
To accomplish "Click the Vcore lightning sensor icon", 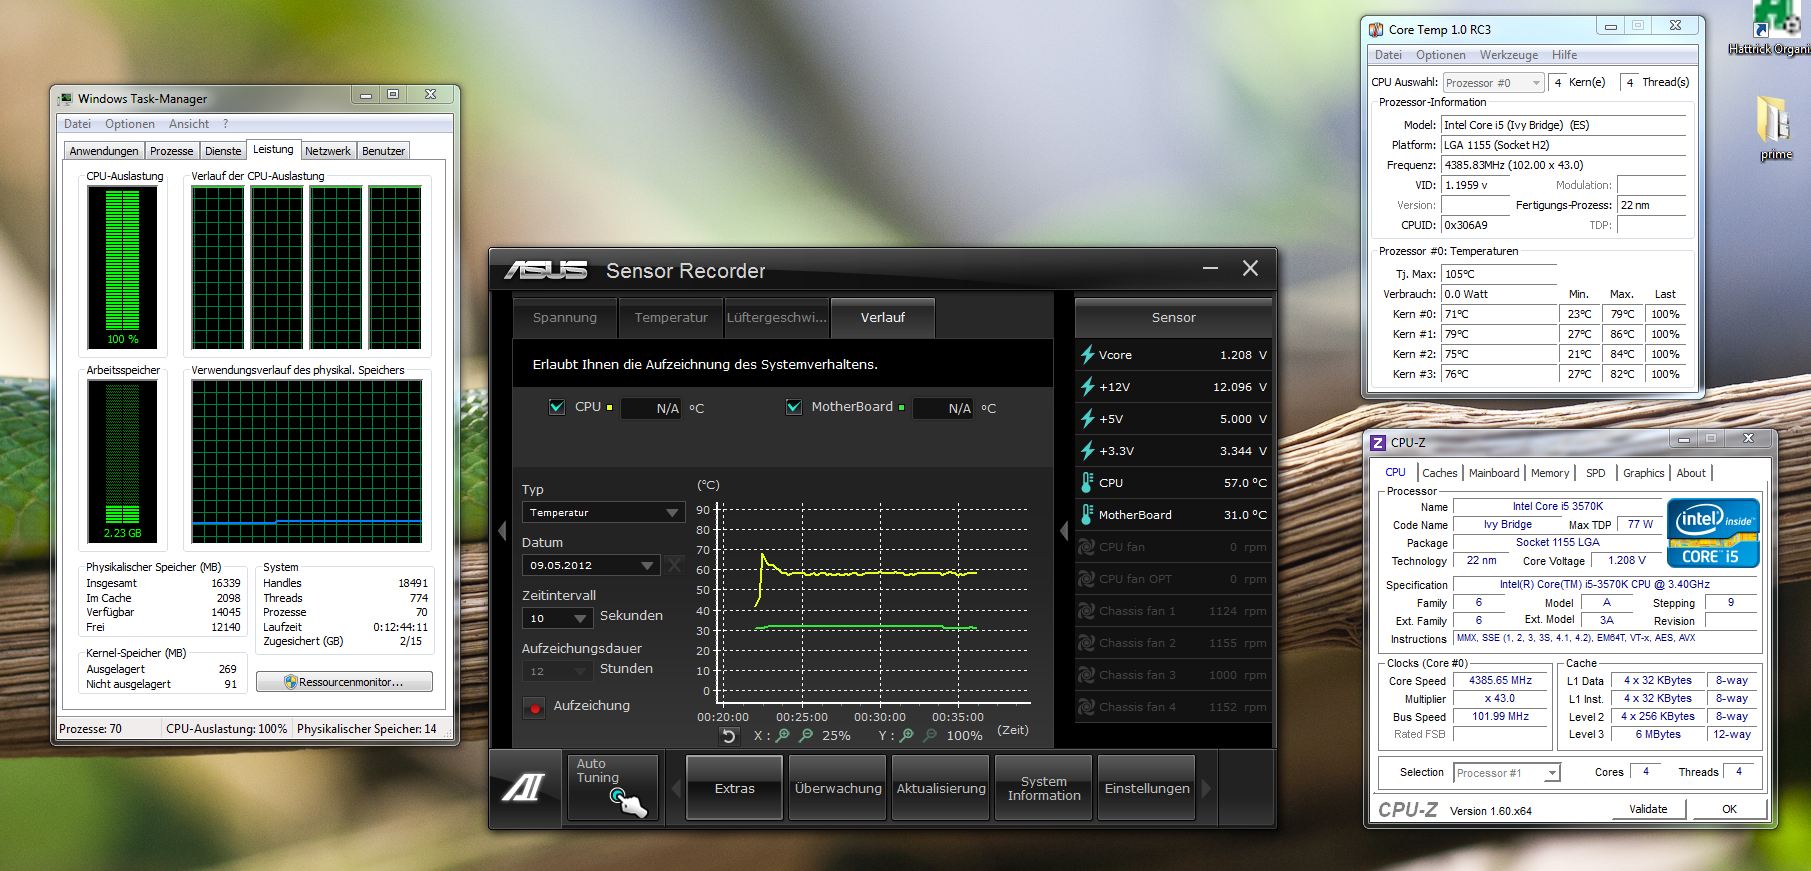I will pos(1087,355).
